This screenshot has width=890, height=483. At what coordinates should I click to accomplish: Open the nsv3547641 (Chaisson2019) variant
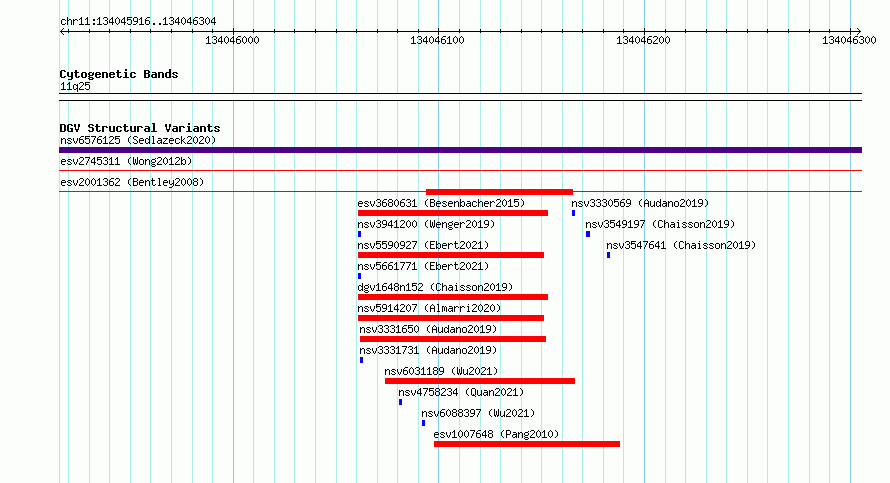(x=681, y=245)
